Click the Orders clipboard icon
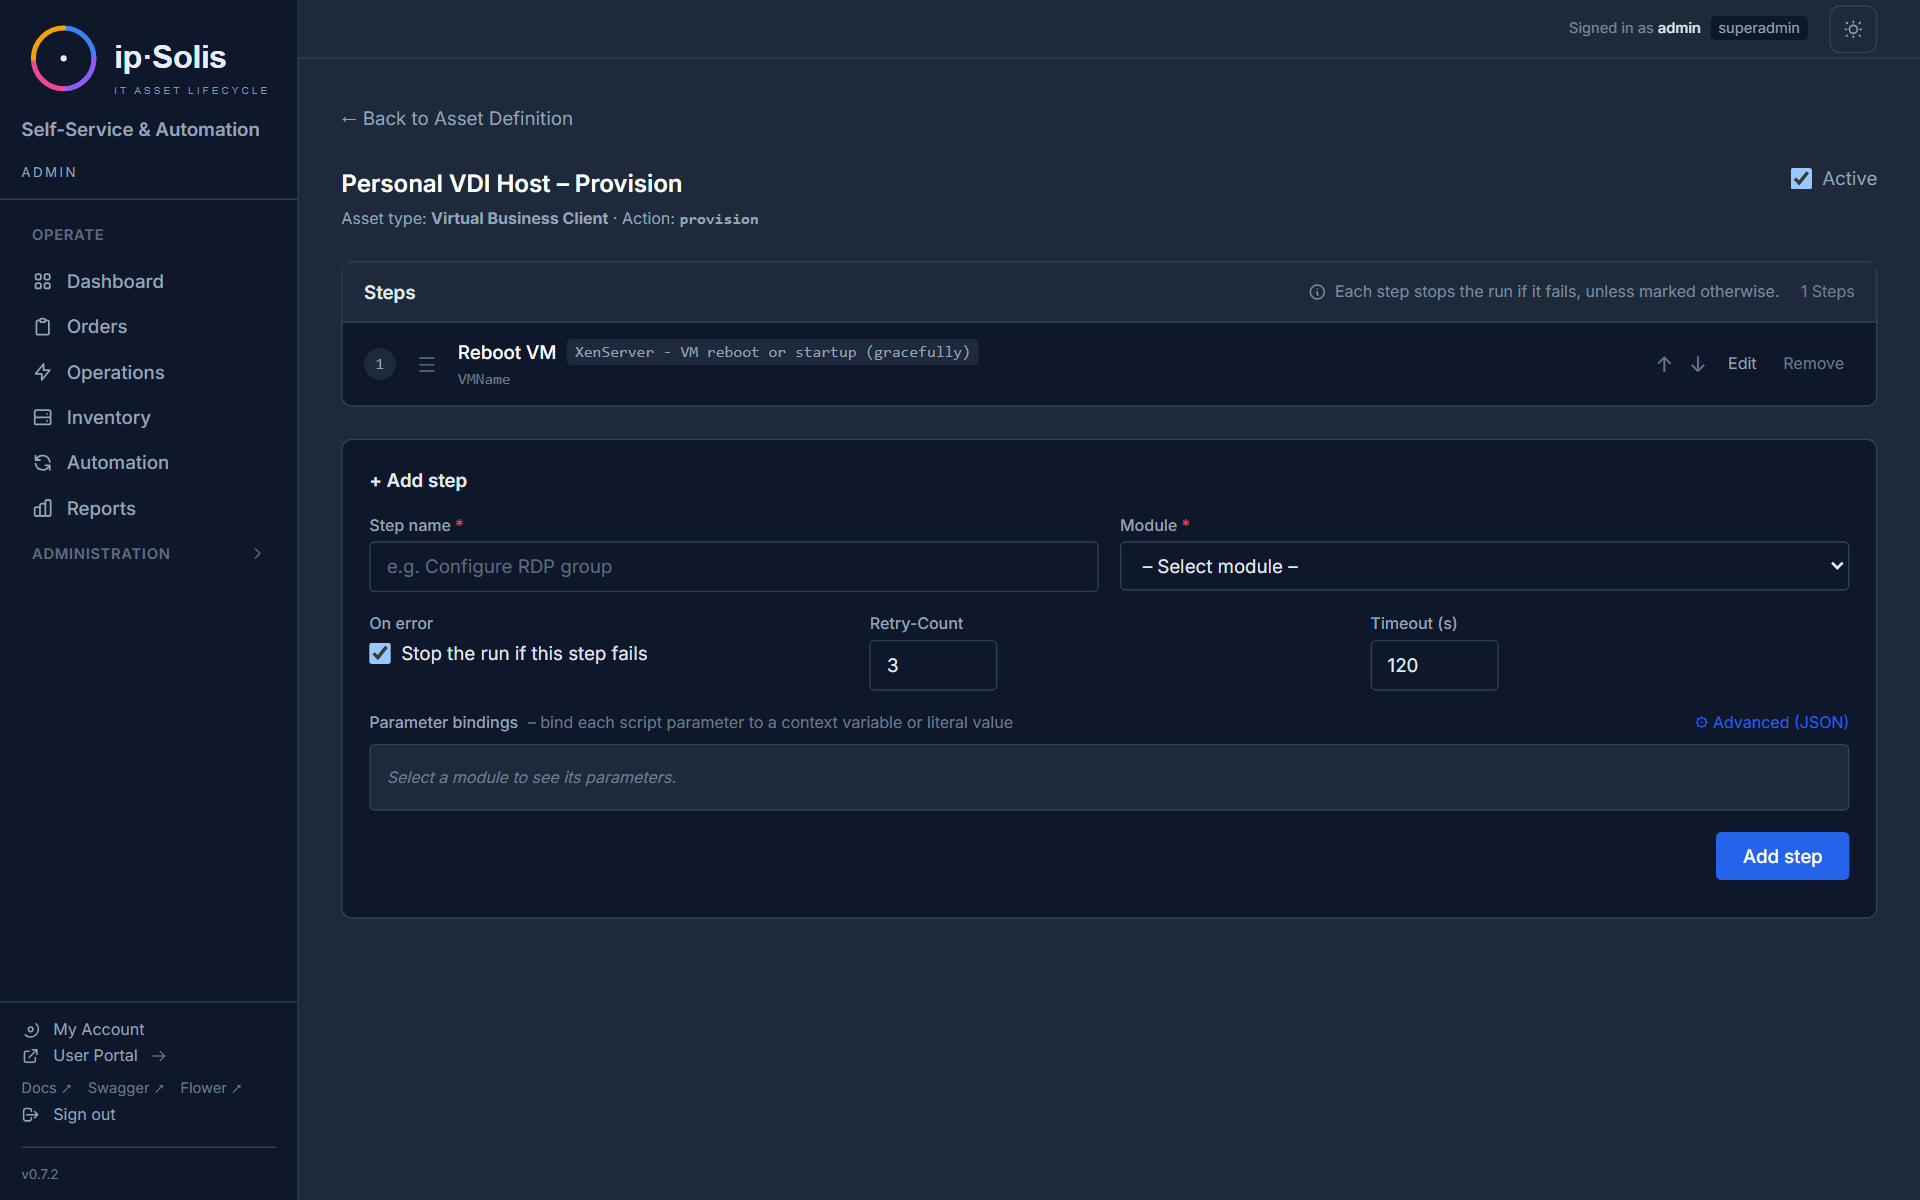 [42, 327]
